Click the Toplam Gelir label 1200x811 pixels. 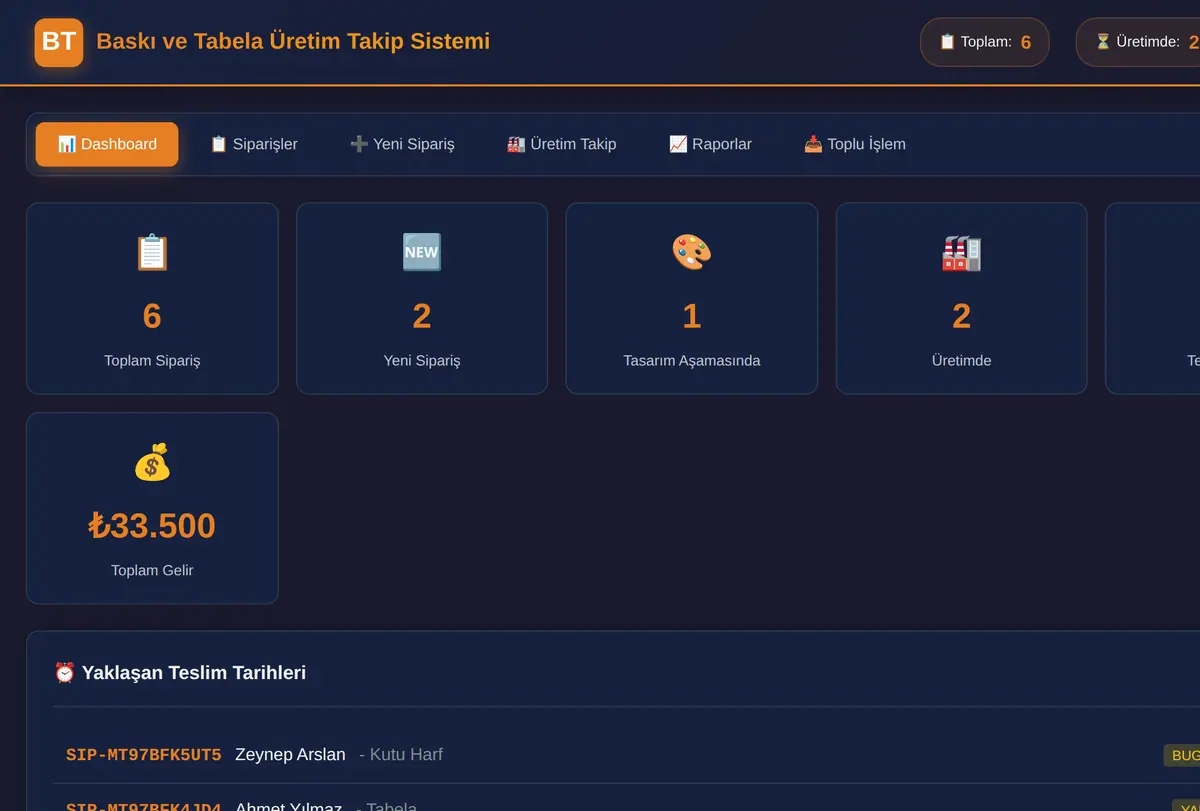152,570
